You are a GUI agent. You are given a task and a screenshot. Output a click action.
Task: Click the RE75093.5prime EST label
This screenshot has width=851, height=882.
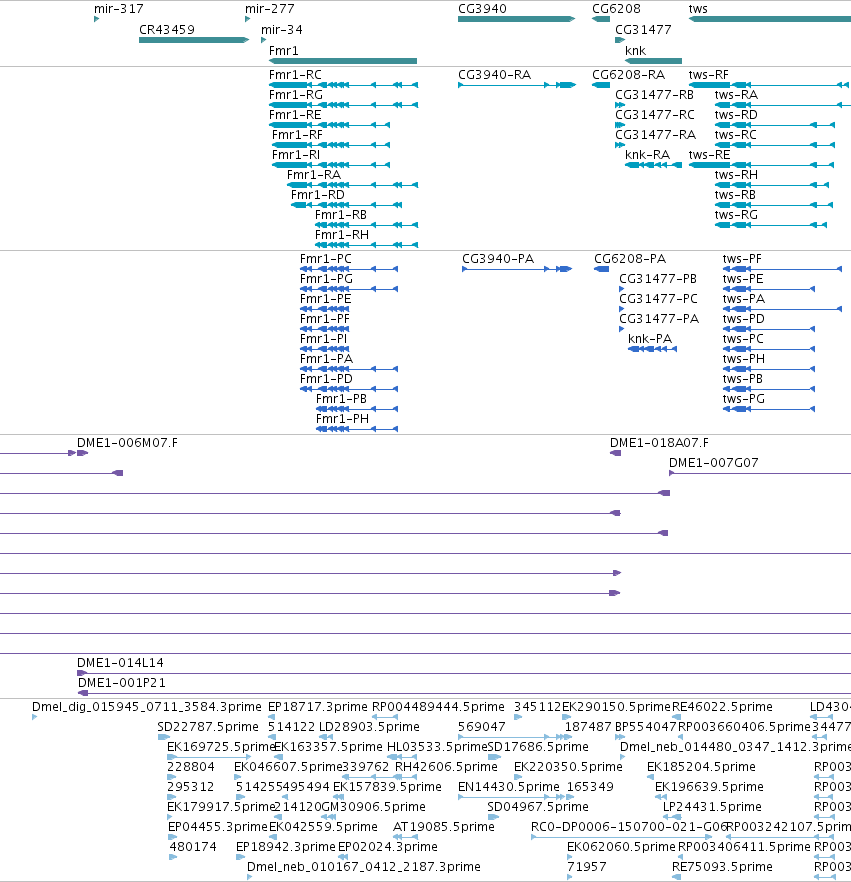[722, 866]
